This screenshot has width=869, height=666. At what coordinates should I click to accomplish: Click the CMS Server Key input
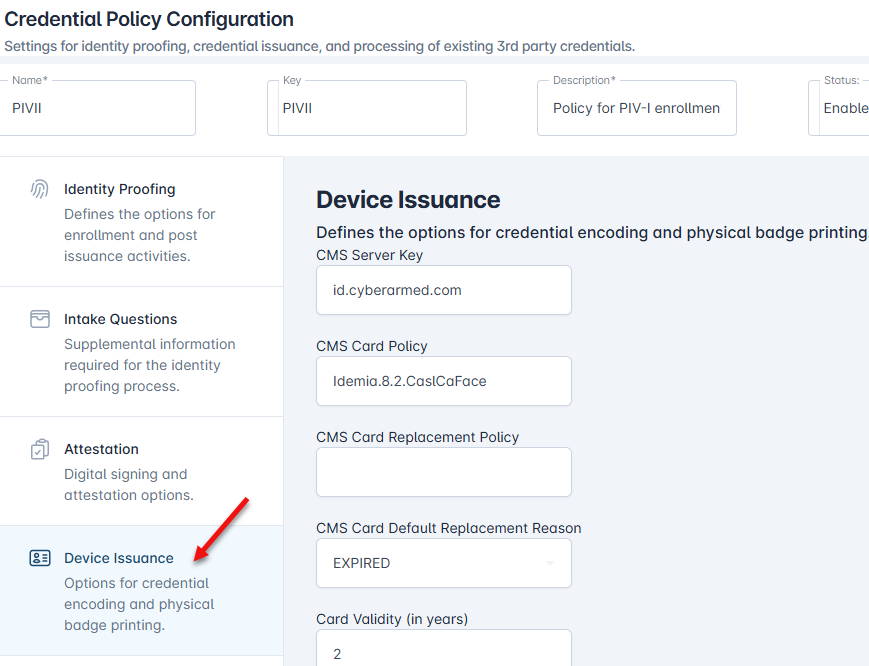[443, 290]
